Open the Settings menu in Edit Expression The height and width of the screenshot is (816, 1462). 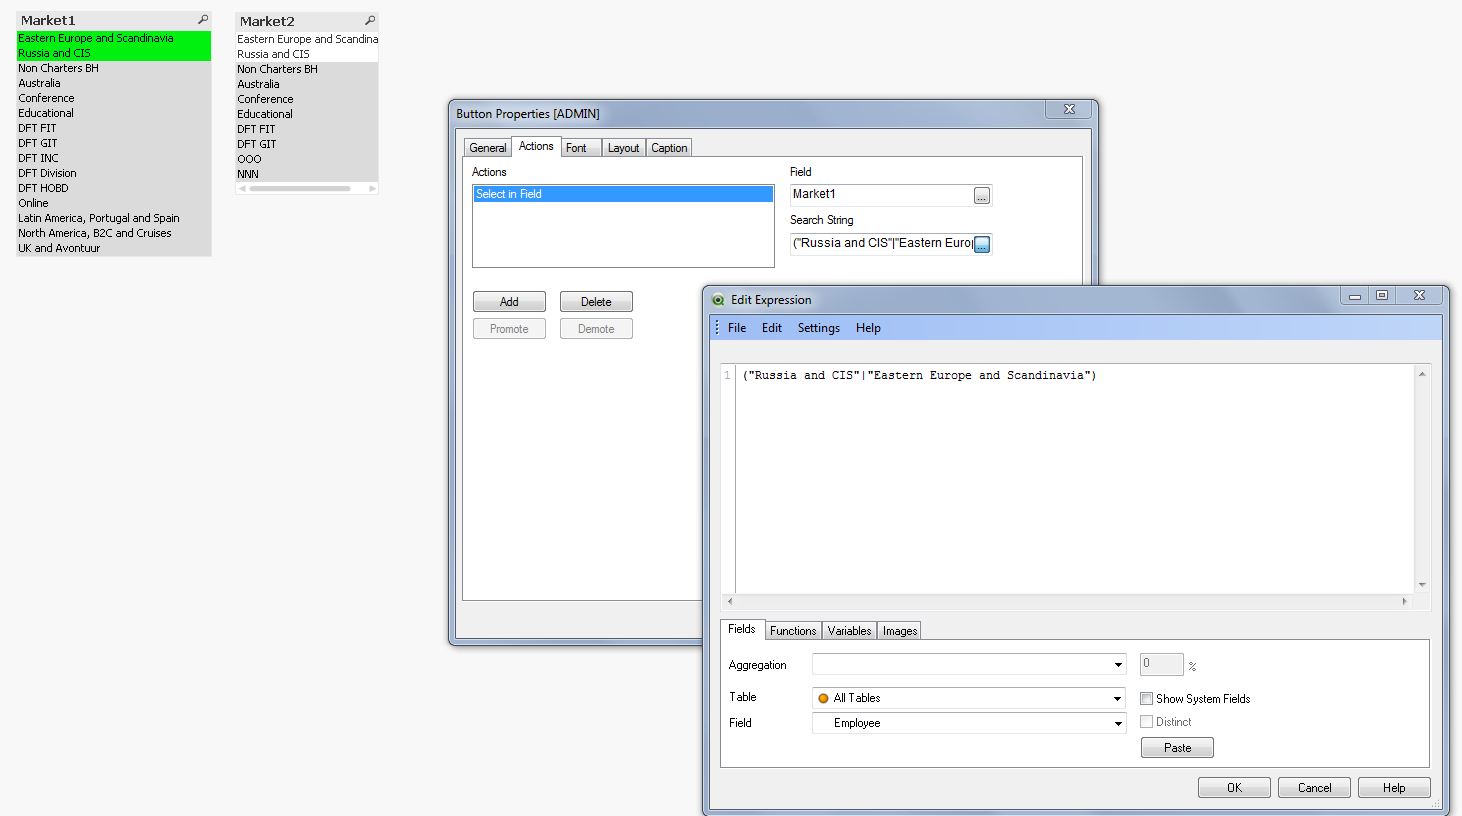819,328
